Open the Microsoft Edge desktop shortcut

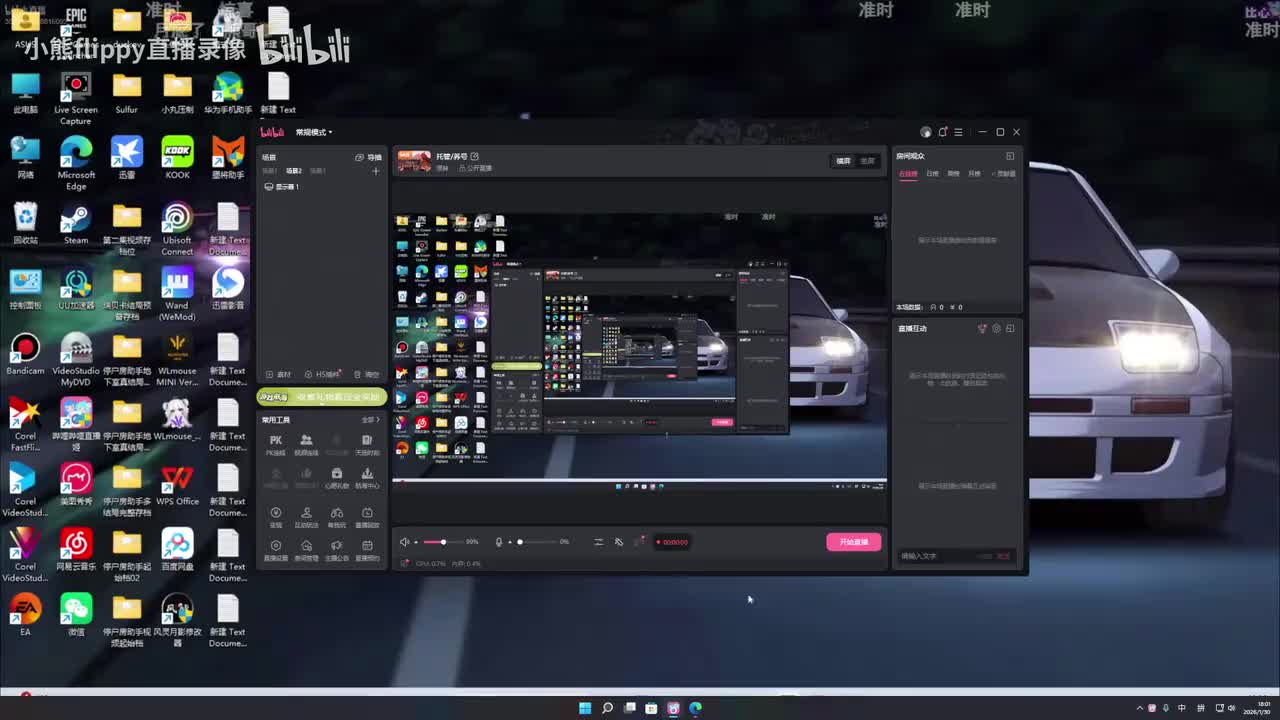coord(76,164)
